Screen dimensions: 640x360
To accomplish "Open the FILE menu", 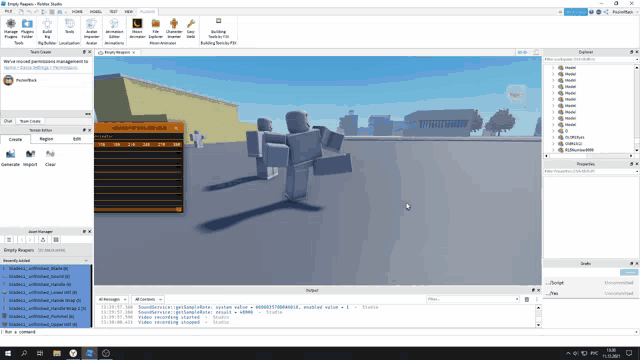I will 8,12.
